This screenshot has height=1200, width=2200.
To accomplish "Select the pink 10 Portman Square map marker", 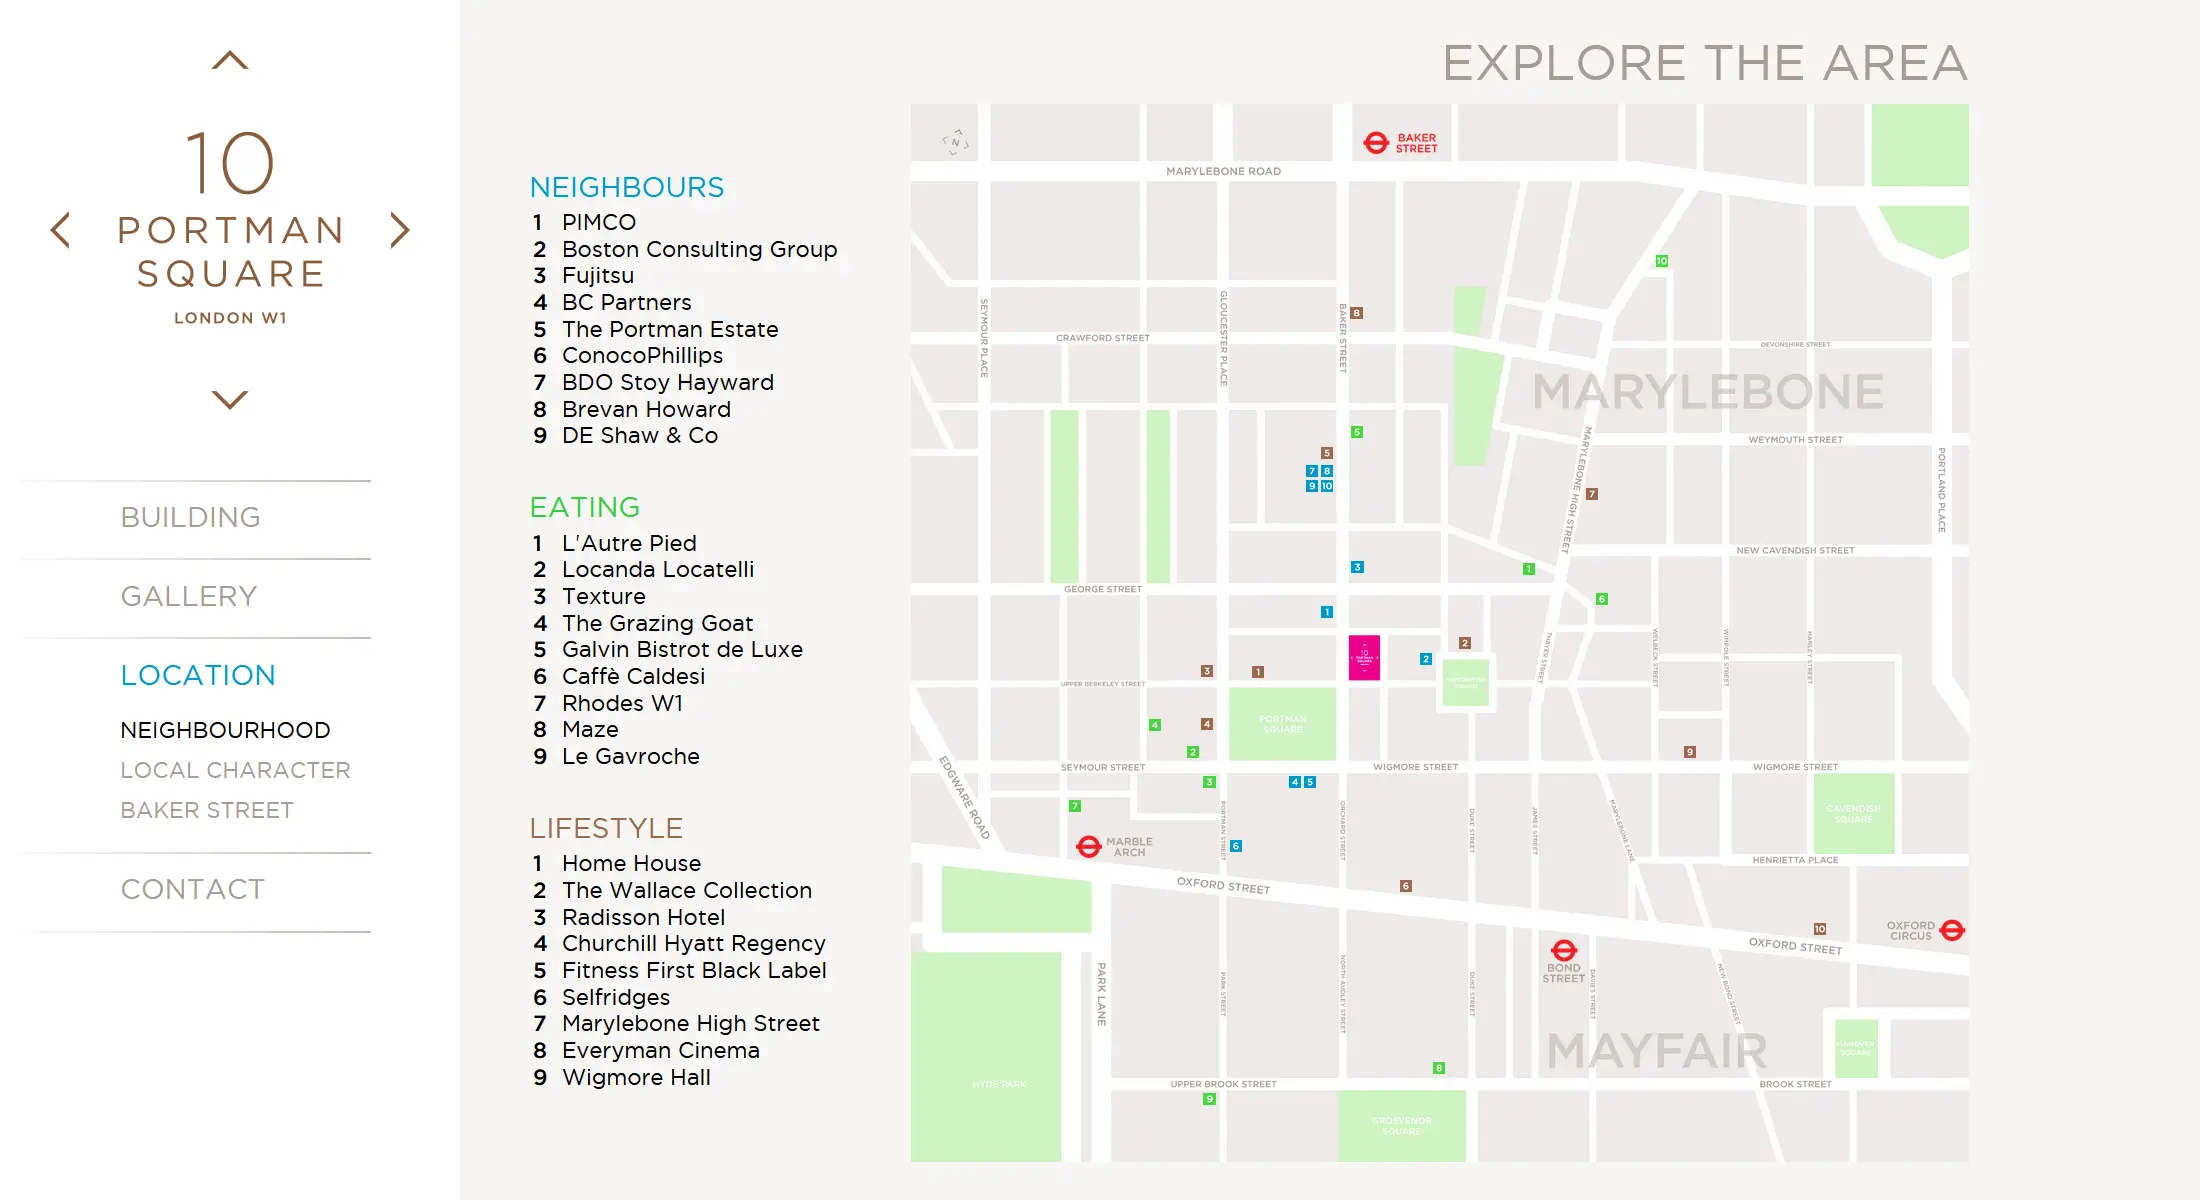I will [1364, 659].
